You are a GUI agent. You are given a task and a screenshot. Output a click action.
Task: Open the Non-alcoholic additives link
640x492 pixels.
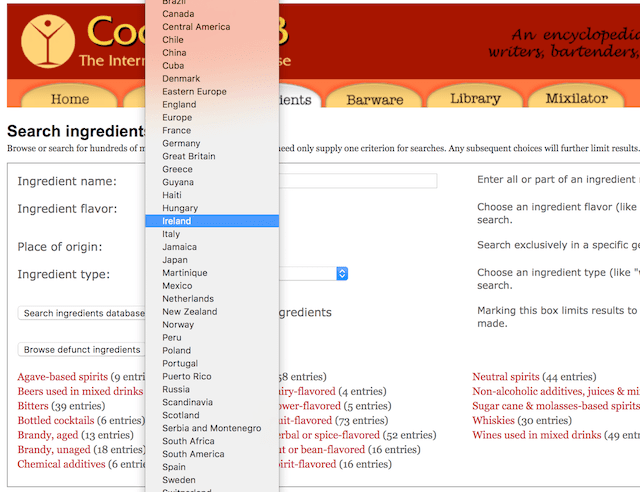click(x=556, y=391)
